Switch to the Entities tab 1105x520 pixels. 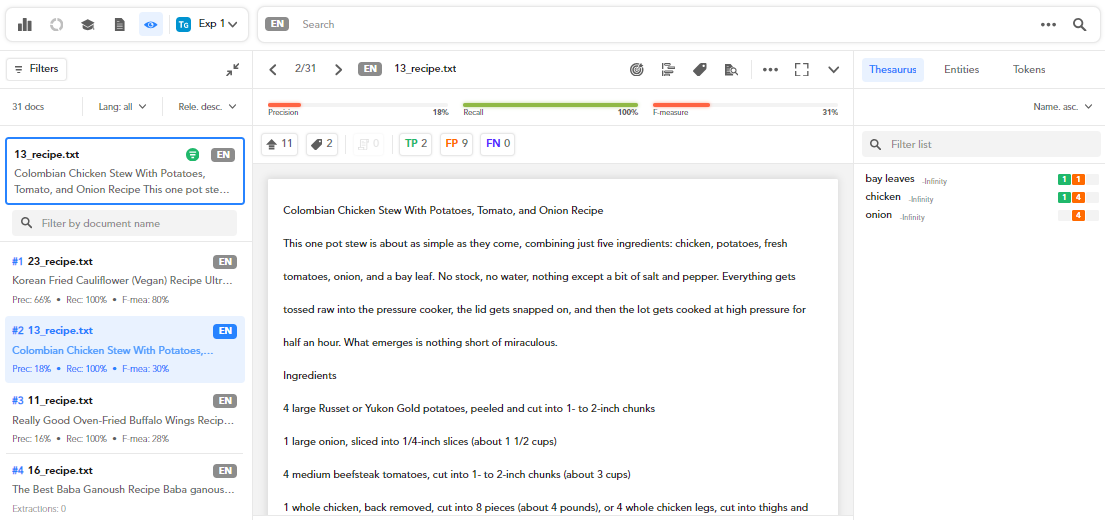(961, 69)
